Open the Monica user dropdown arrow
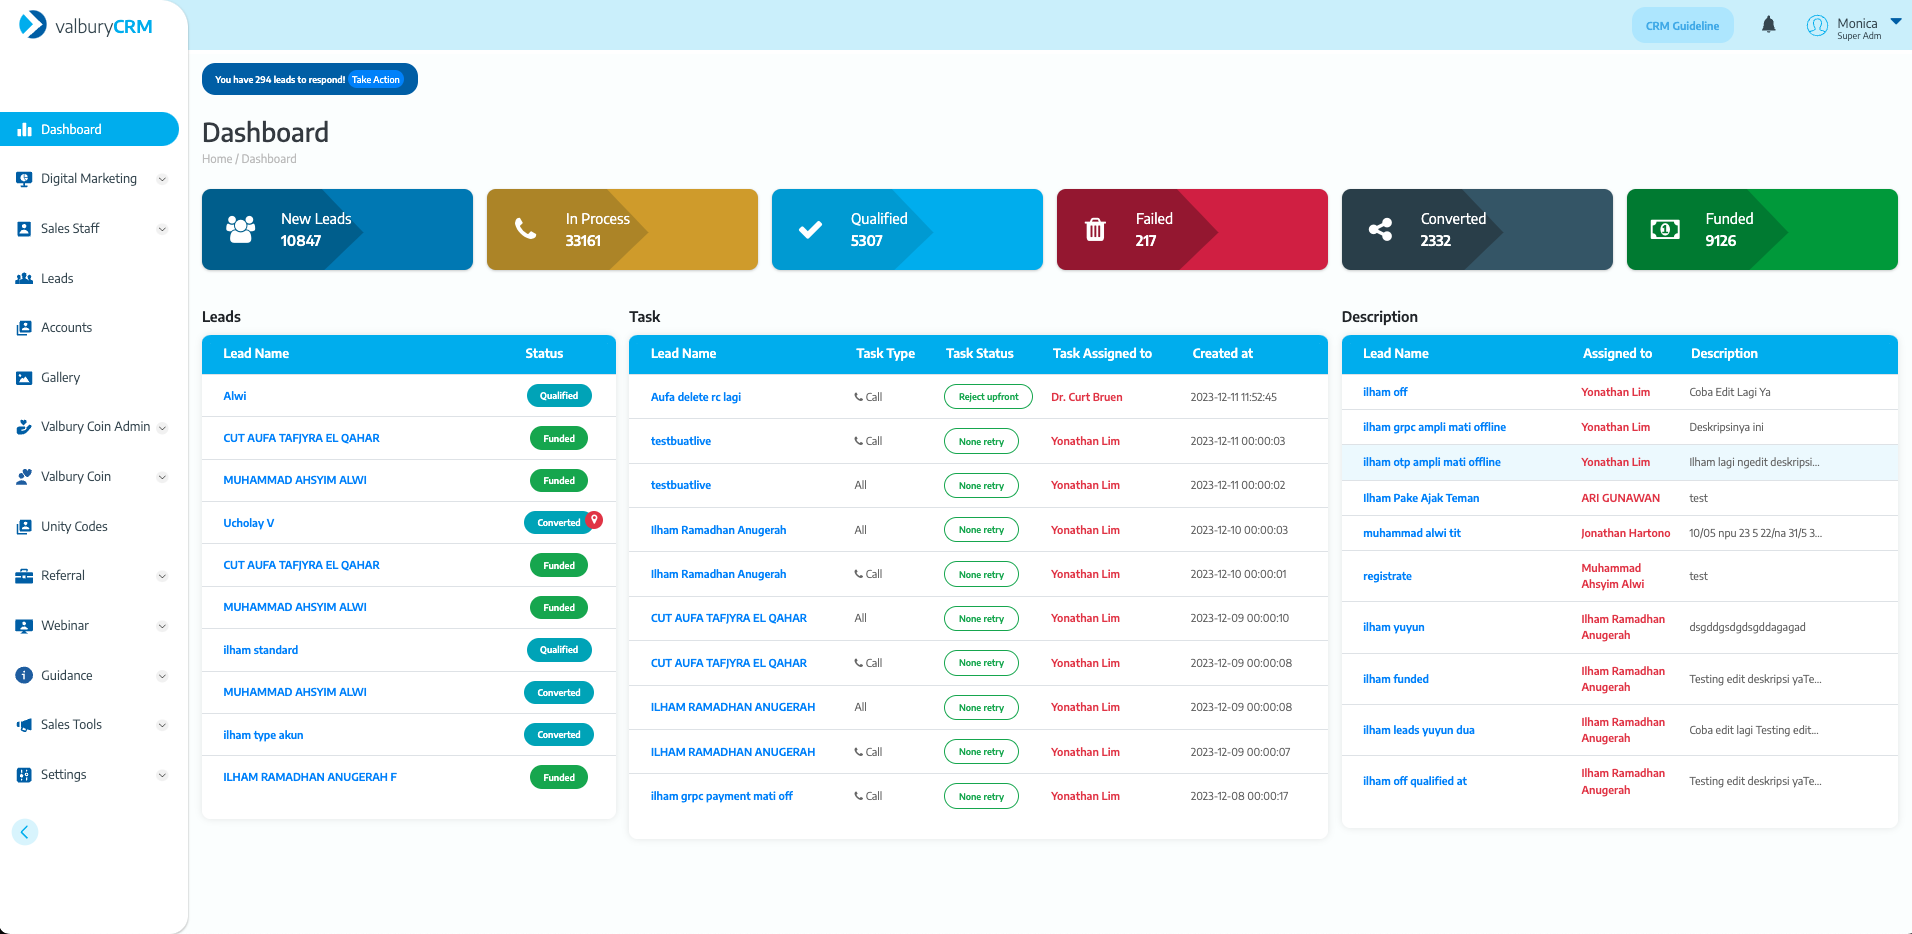 [x=1895, y=21]
